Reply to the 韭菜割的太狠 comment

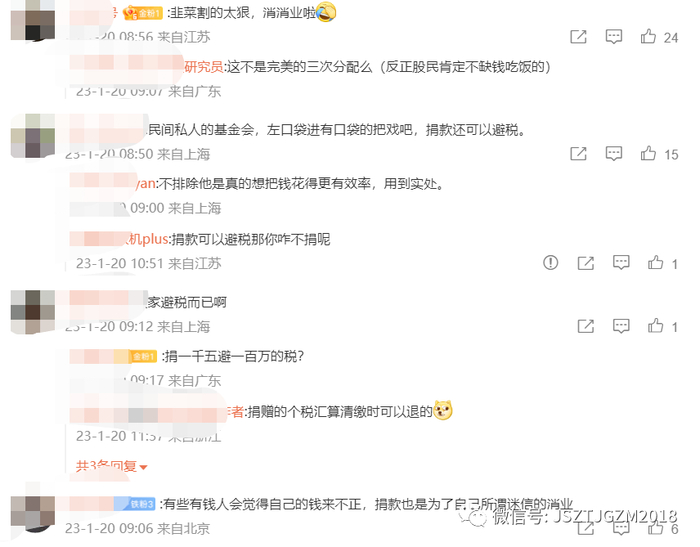click(614, 37)
